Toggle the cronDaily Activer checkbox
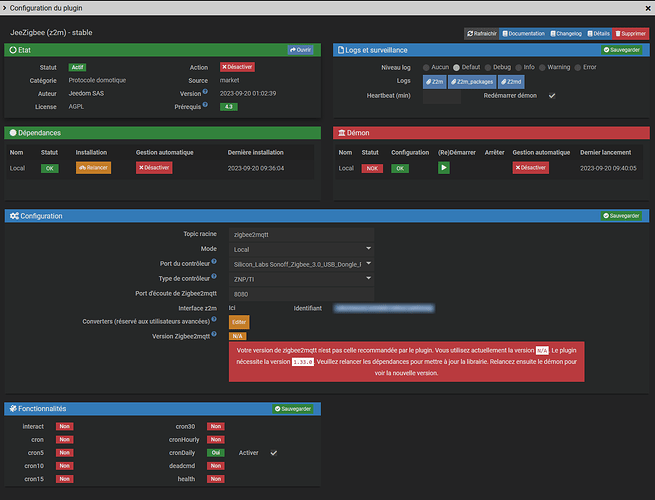655x500 pixels. click(274, 453)
